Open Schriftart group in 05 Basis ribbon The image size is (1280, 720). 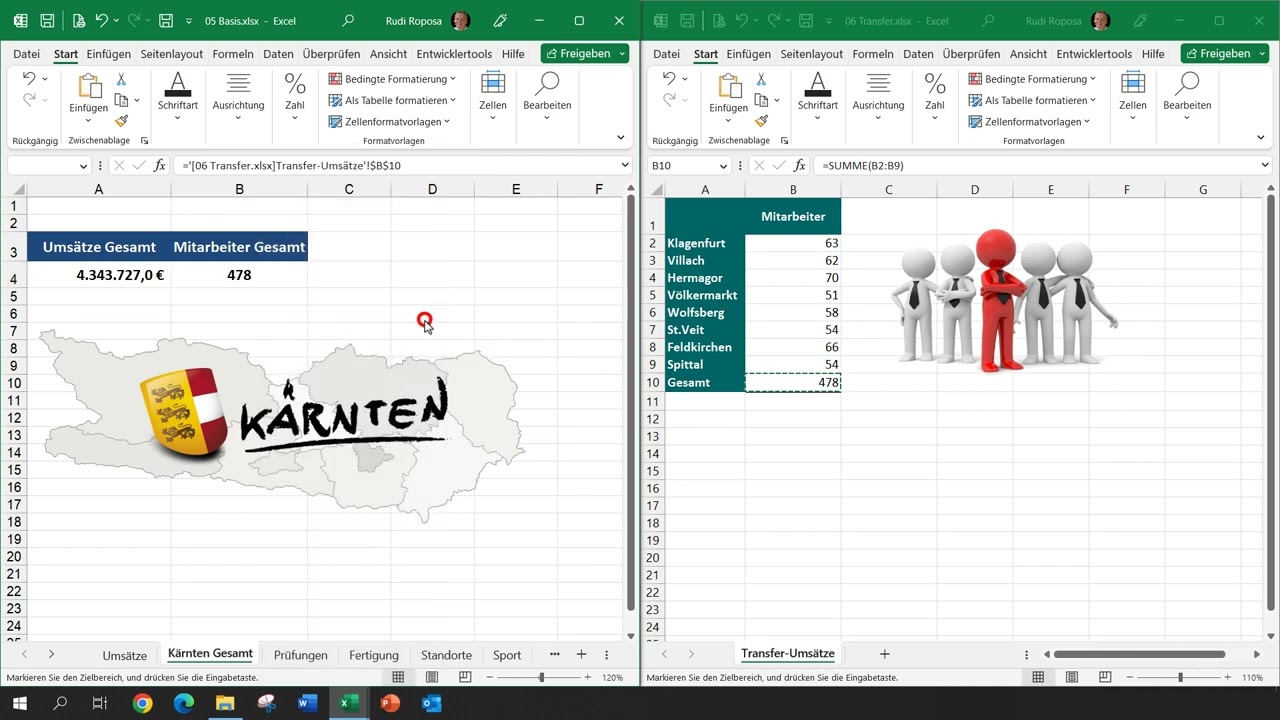point(178,96)
